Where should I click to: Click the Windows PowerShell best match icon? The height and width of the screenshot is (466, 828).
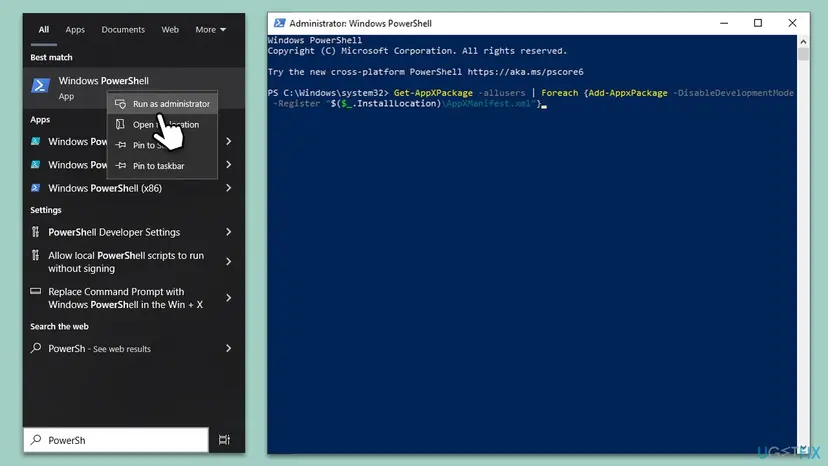pyautogui.click(x=40, y=85)
